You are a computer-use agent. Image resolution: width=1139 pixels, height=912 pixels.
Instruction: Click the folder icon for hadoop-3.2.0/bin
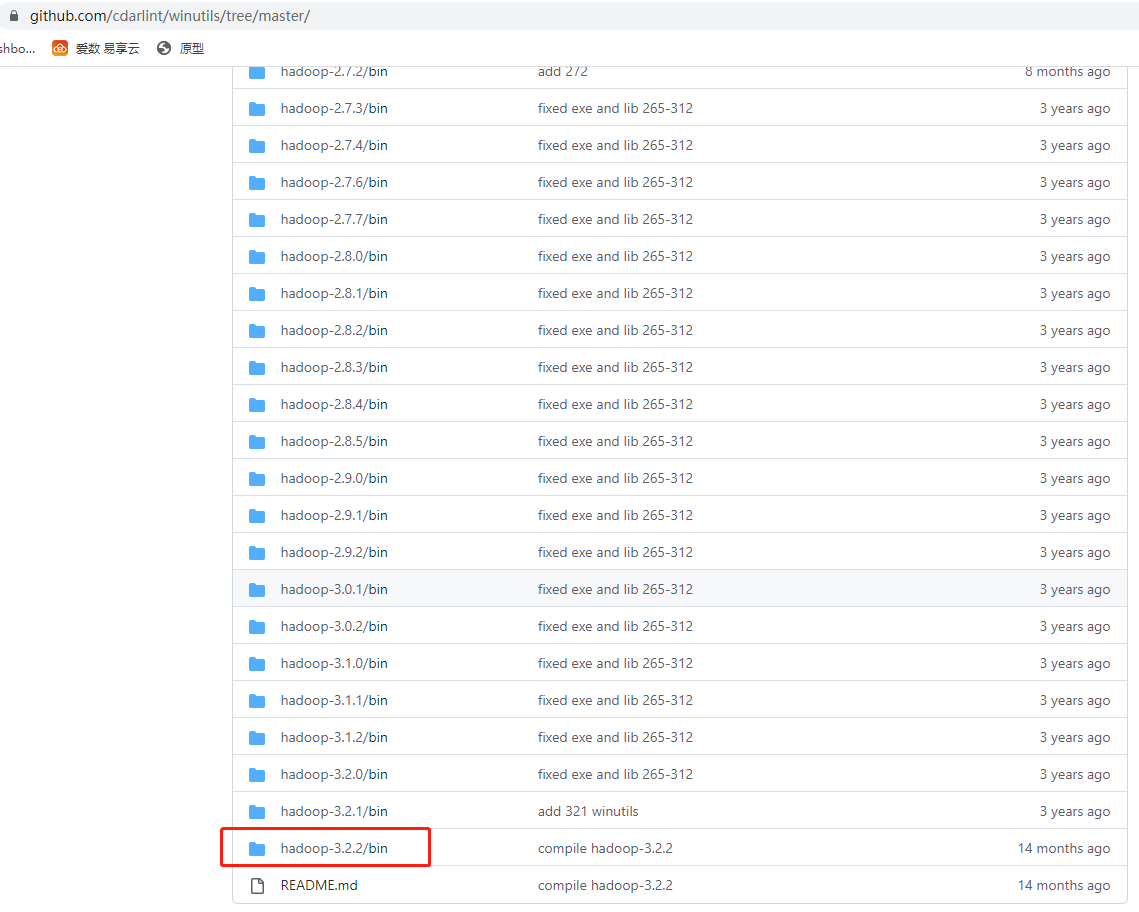257,775
